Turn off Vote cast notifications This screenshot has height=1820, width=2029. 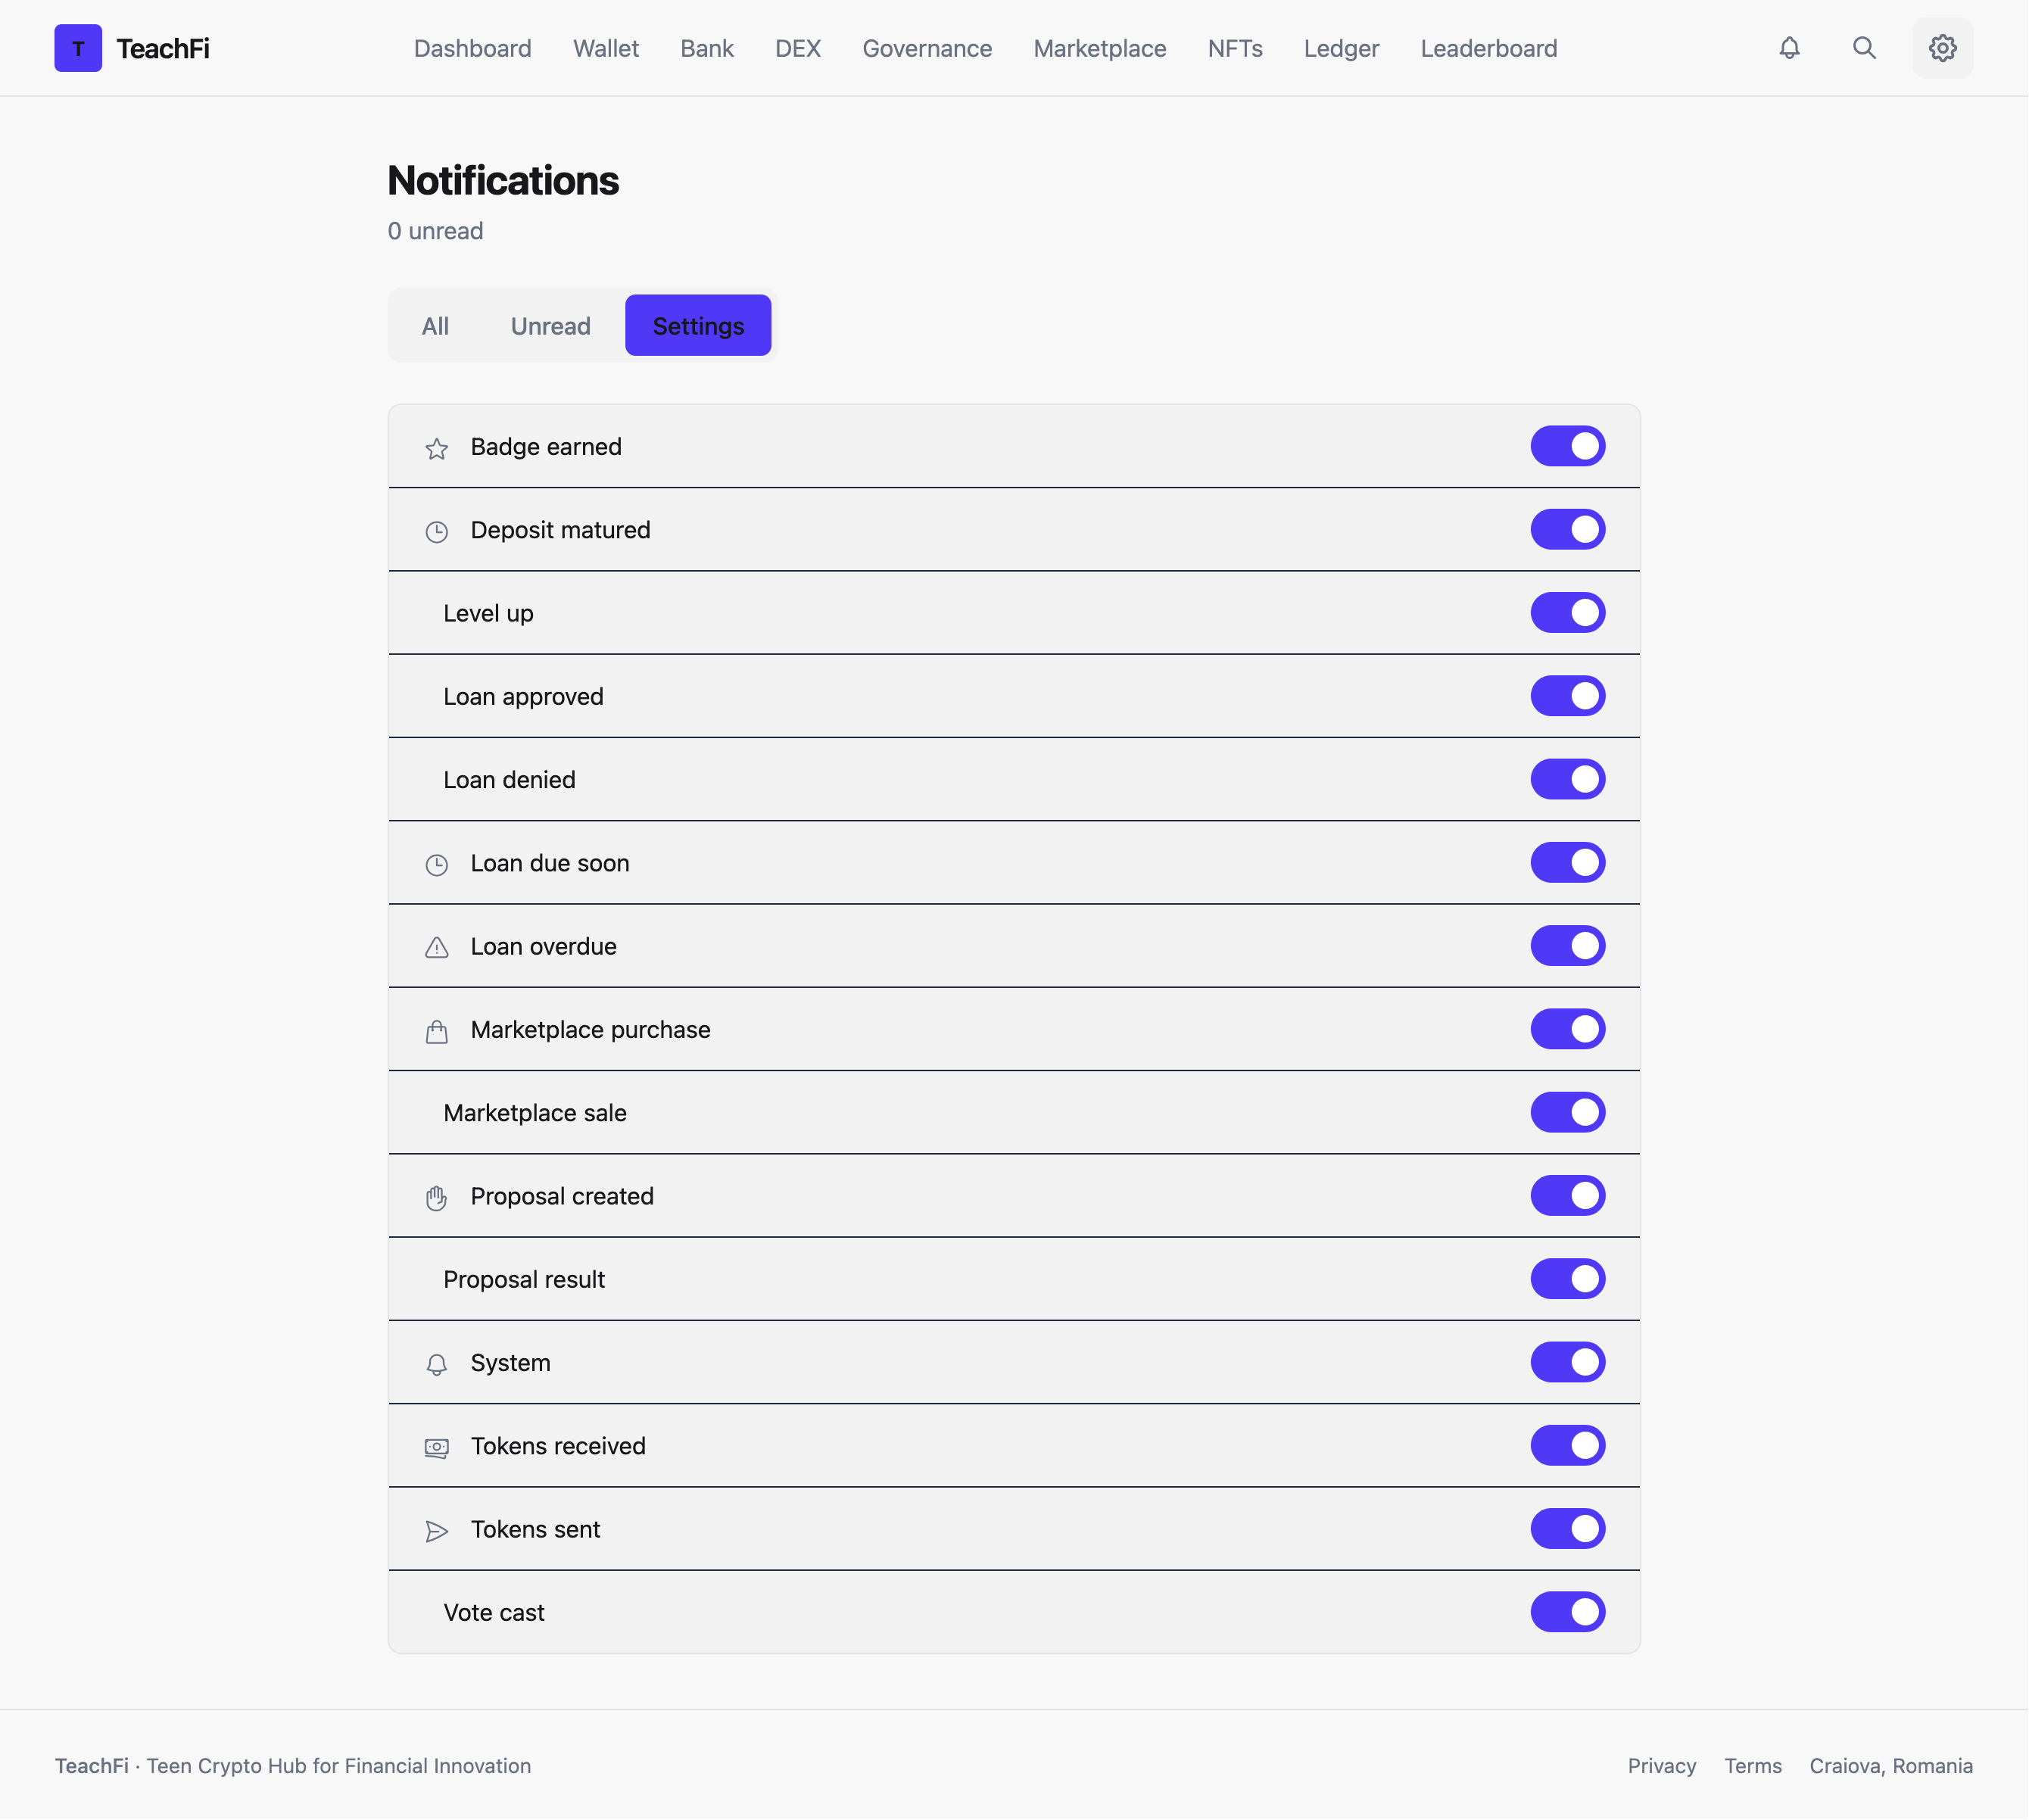1567,1612
